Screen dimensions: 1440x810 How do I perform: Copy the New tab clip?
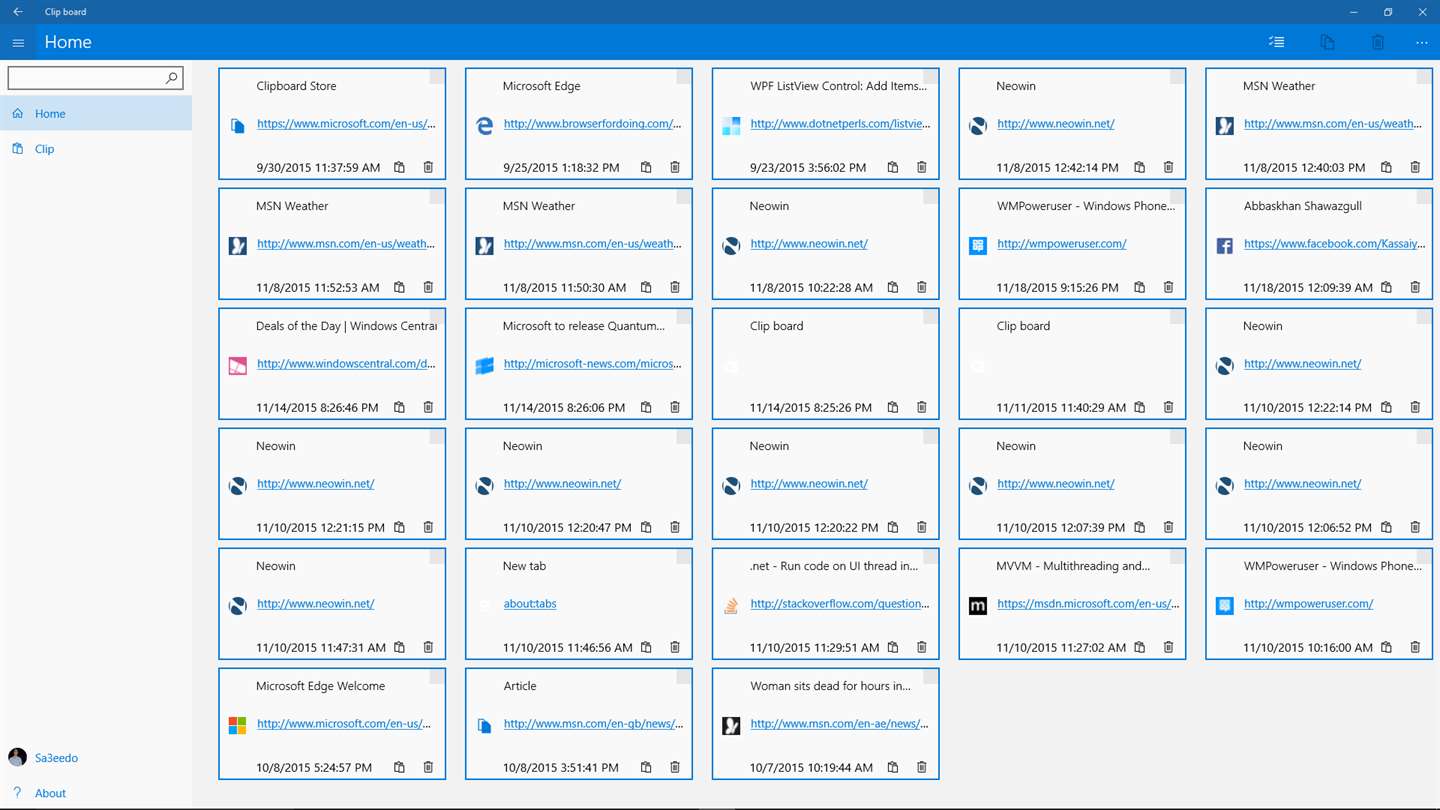click(x=646, y=647)
